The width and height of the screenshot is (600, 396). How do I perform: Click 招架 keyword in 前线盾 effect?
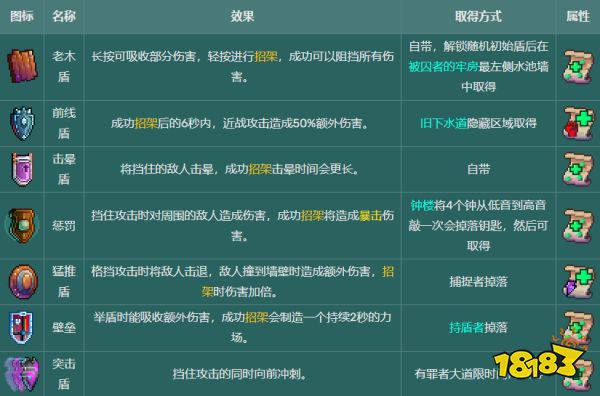point(146,123)
